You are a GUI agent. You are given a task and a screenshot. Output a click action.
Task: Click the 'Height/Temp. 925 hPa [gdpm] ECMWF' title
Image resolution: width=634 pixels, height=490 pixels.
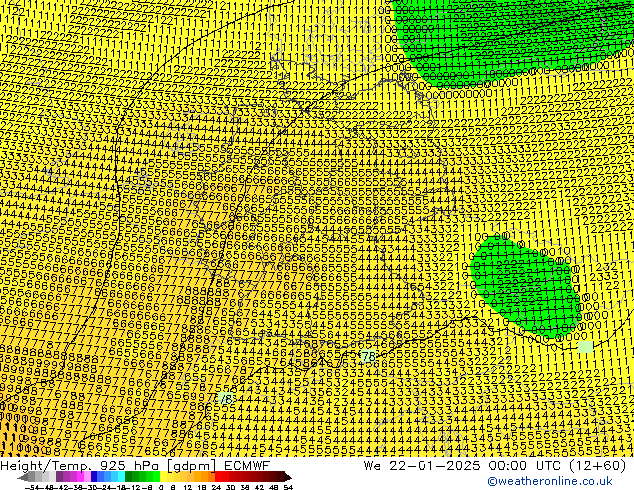(135, 465)
